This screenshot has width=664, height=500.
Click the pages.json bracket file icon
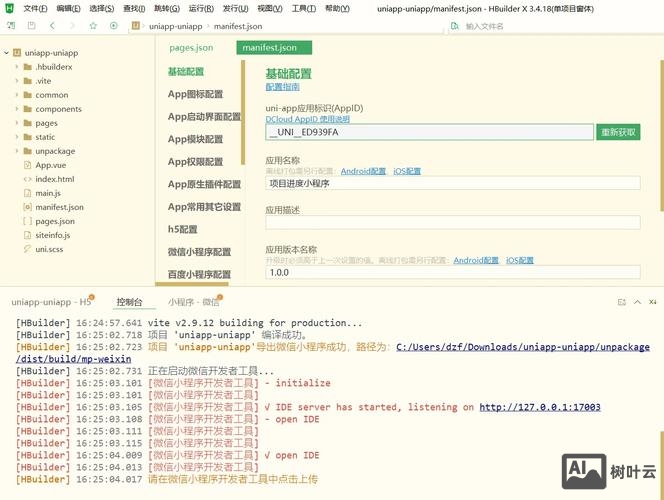pos(28,221)
